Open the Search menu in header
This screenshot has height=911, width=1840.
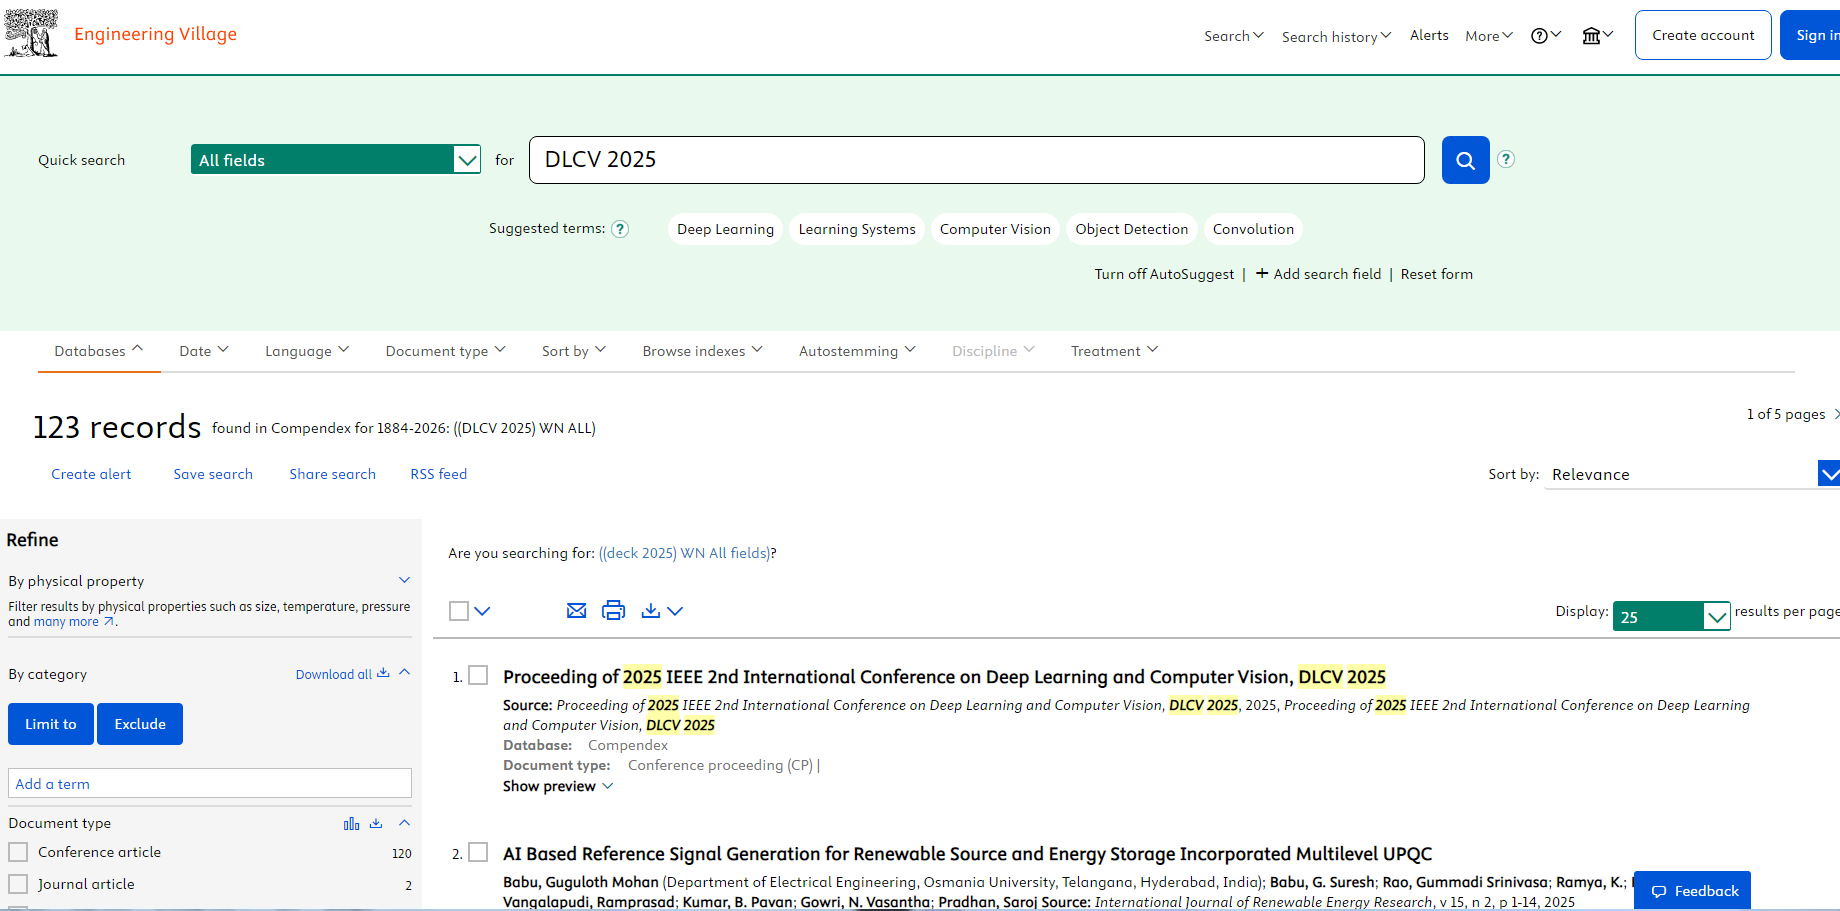(1234, 36)
